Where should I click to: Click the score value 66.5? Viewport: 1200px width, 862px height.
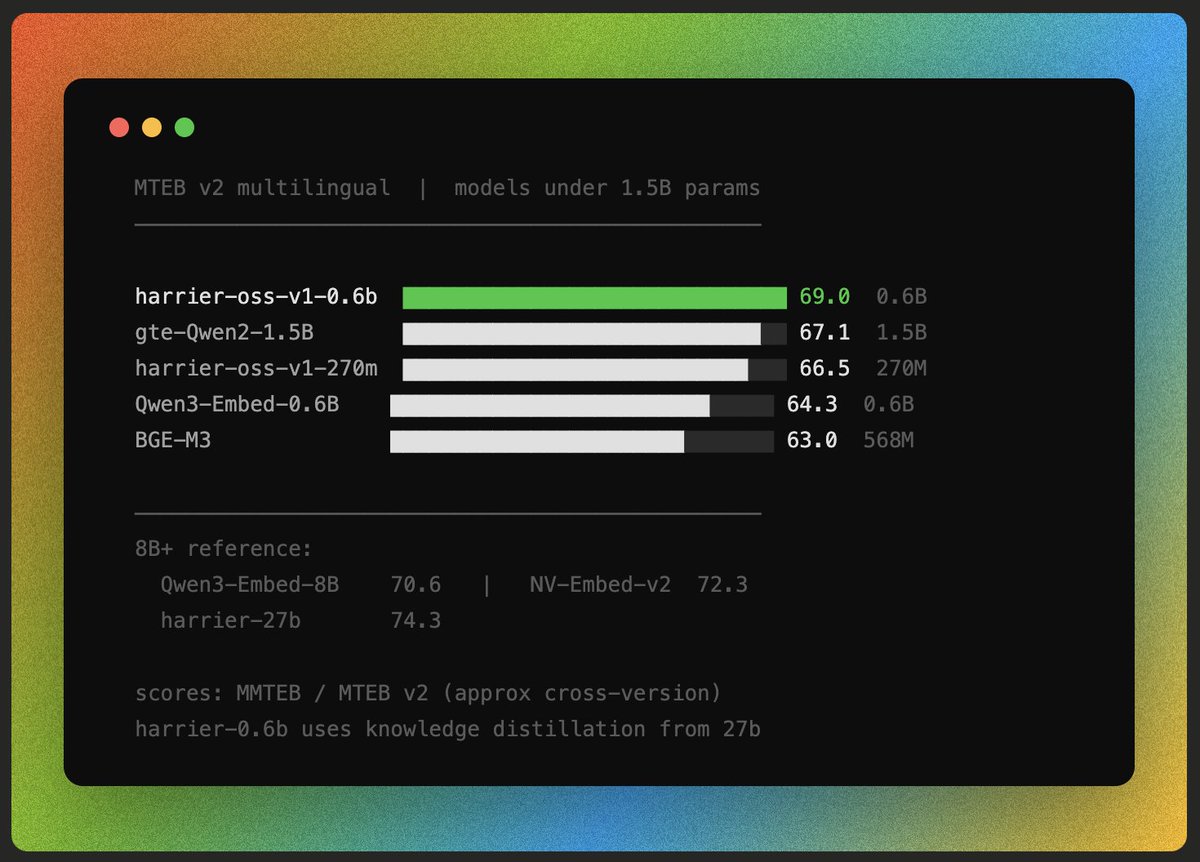tap(825, 368)
